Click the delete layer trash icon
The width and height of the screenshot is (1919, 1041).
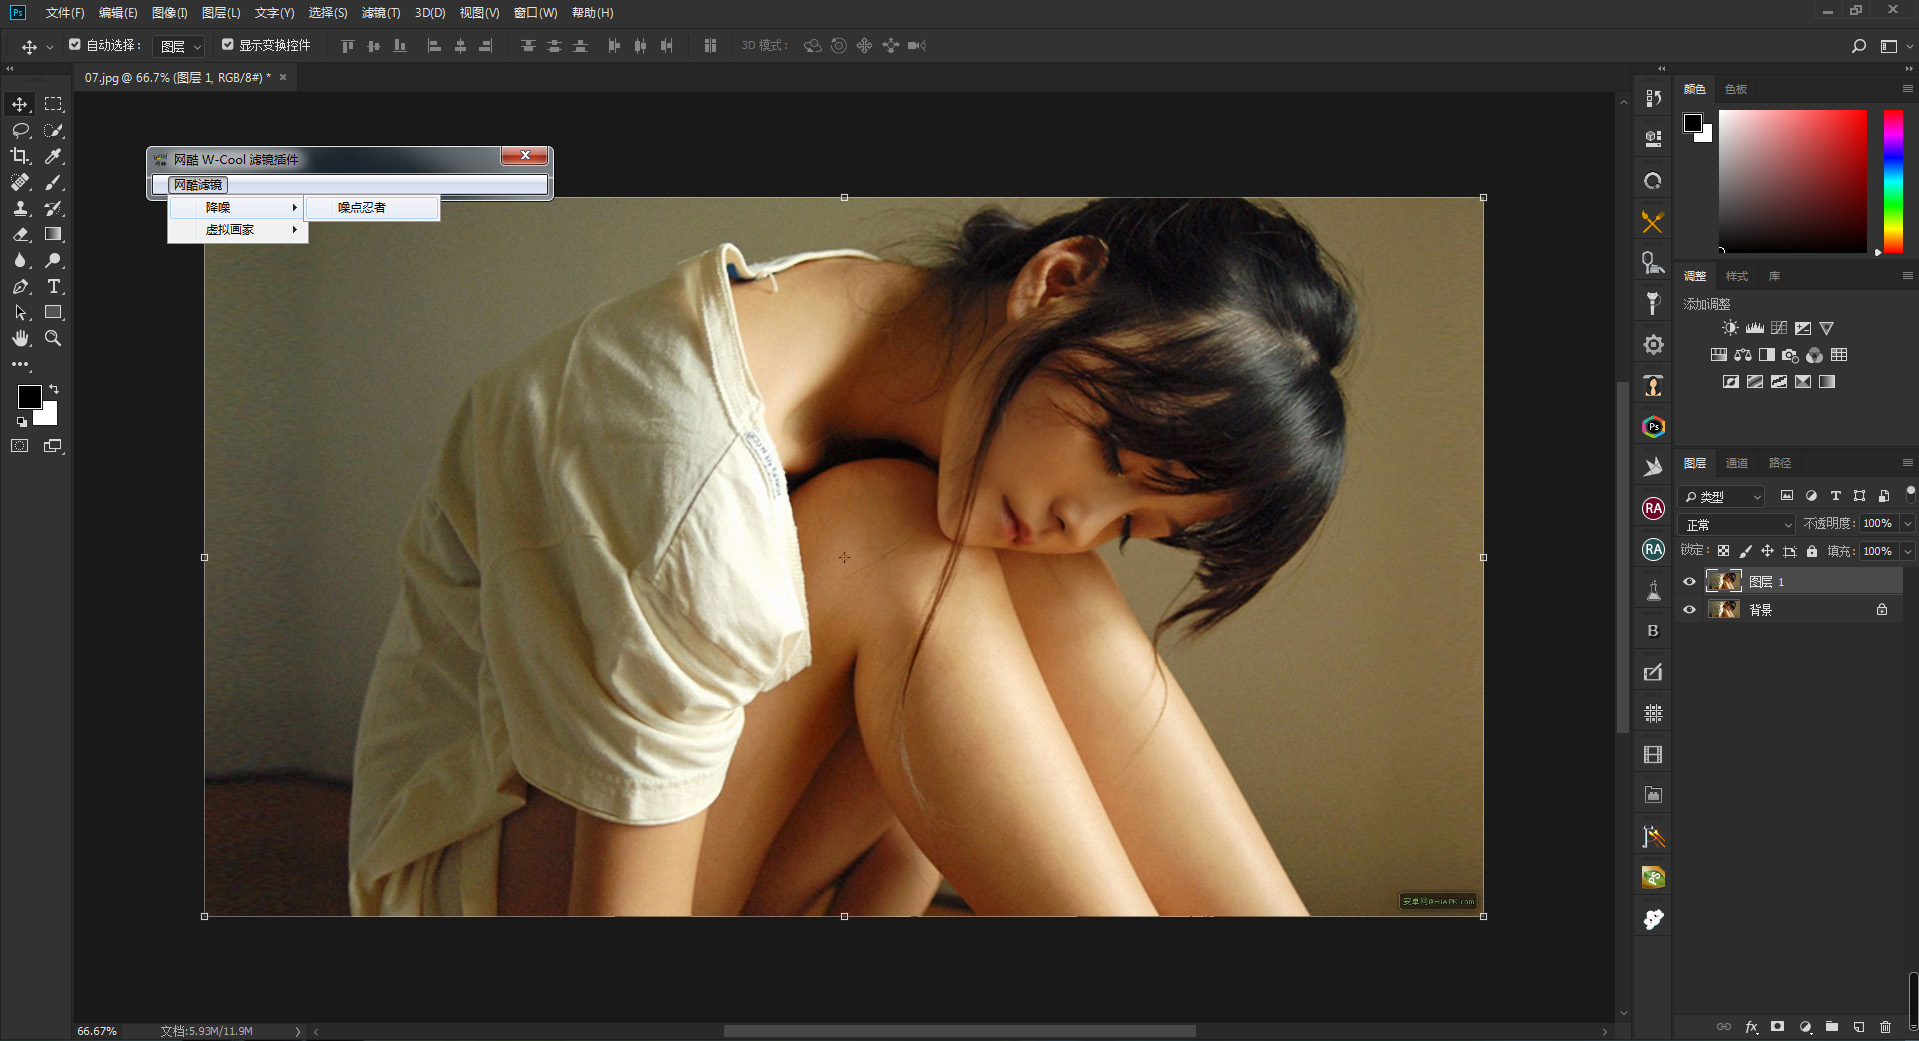point(1885,1027)
